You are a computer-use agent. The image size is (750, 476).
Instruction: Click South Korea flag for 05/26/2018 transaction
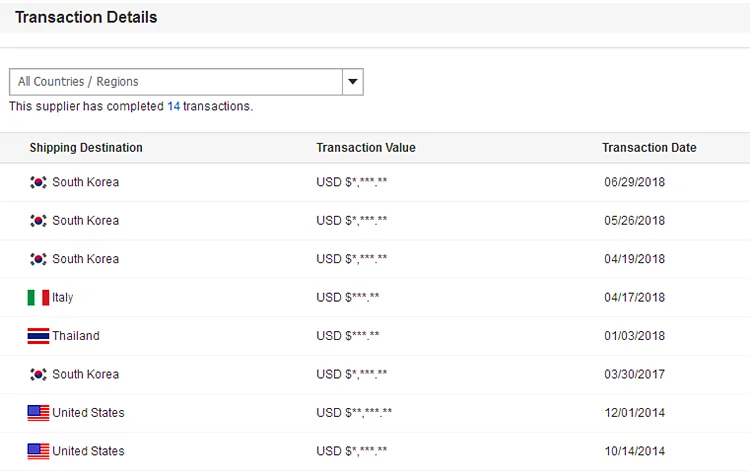coord(38,221)
